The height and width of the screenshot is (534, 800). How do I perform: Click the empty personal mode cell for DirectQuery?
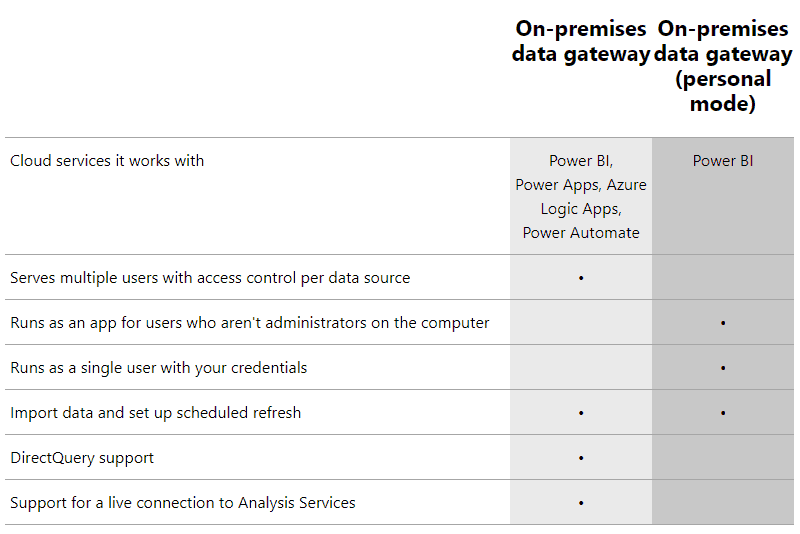[x=723, y=457]
